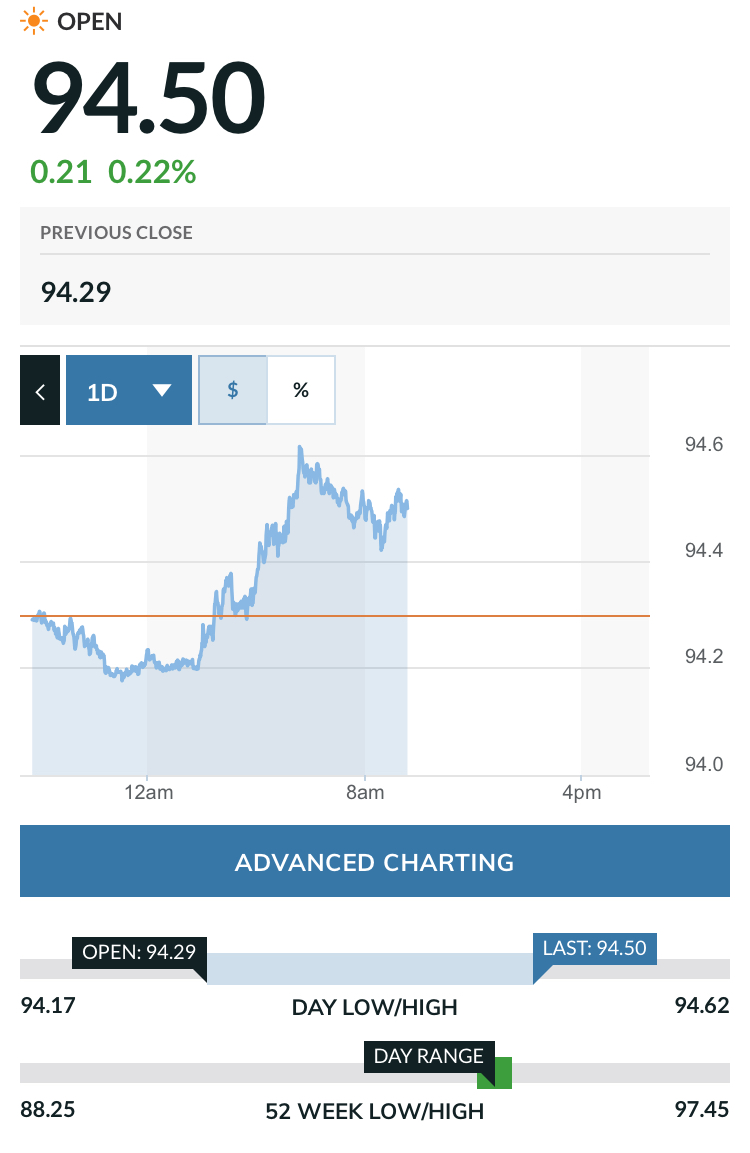Screen dimensions: 750x1153
Task: Select the 4pm label on time axis
Action: pyautogui.click(x=581, y=793)
